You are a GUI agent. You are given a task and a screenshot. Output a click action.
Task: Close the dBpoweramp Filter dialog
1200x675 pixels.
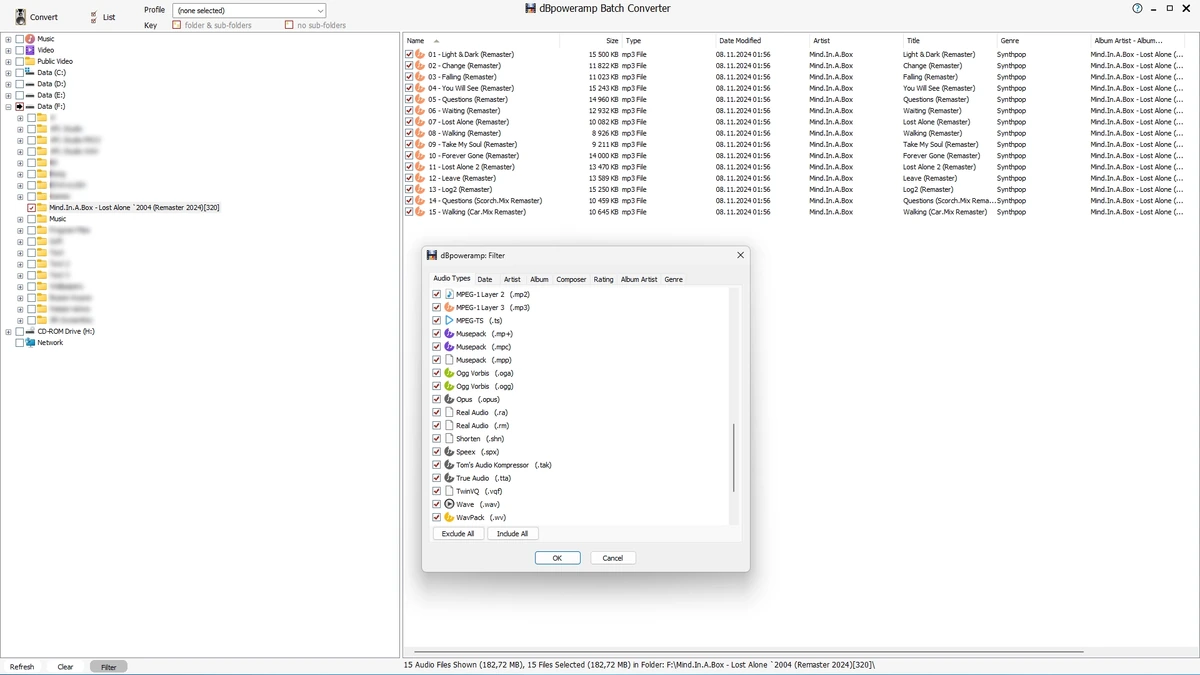[740, 255]
